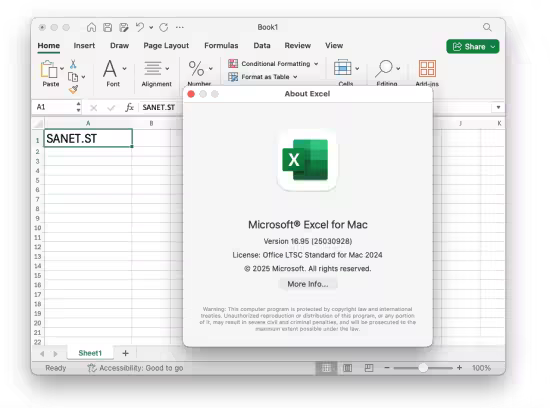
Task: Zoom out with the minus button
Action: coord(387,368)
